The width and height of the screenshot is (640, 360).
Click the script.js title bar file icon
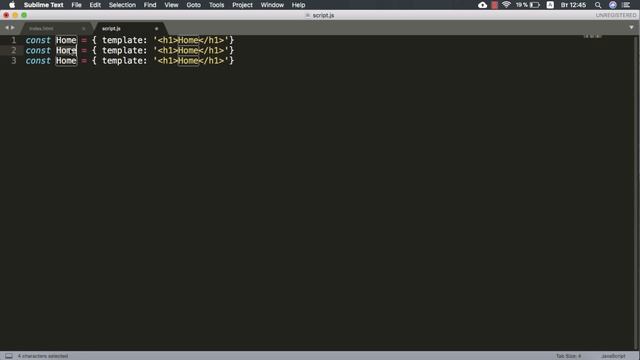pos(307,15)
